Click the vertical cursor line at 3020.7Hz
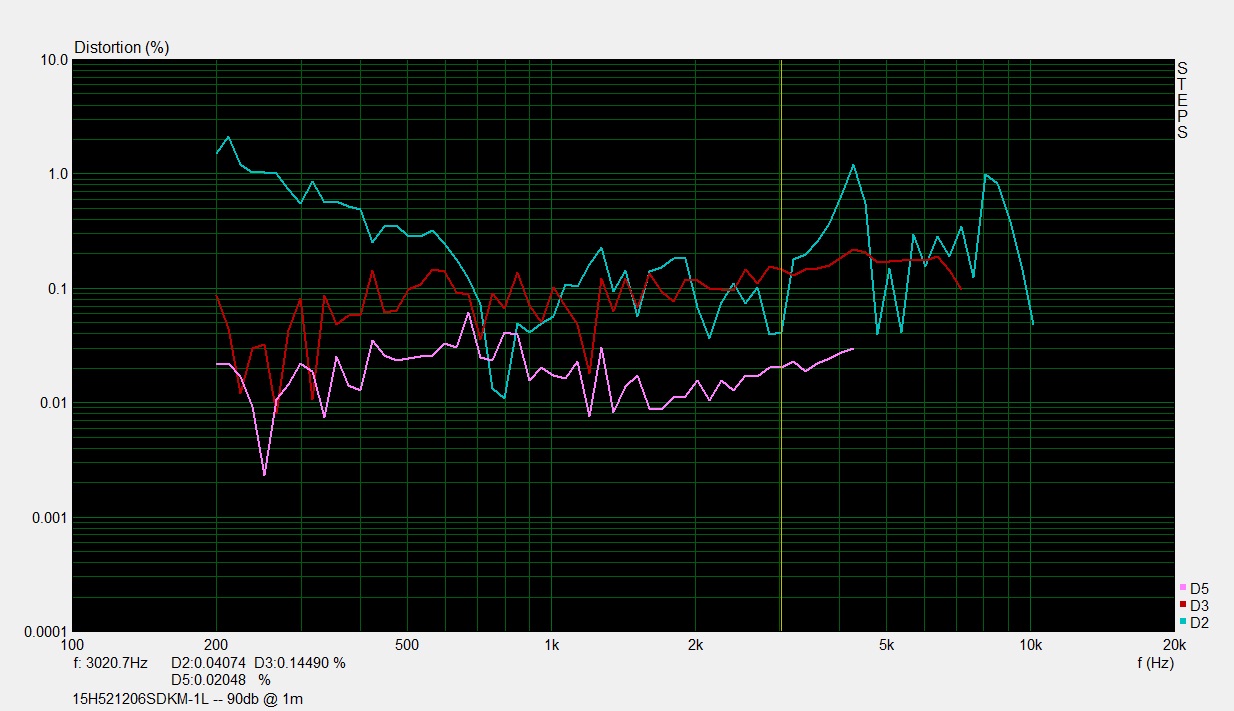This screenshot has width=1234, height=711. (781, 345)
